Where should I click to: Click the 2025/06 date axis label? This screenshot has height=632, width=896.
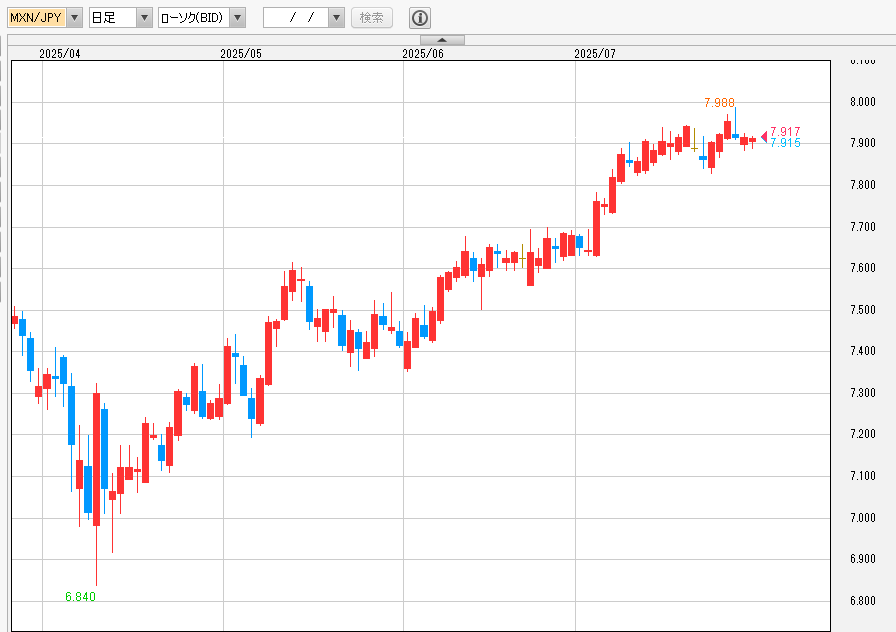422,54
